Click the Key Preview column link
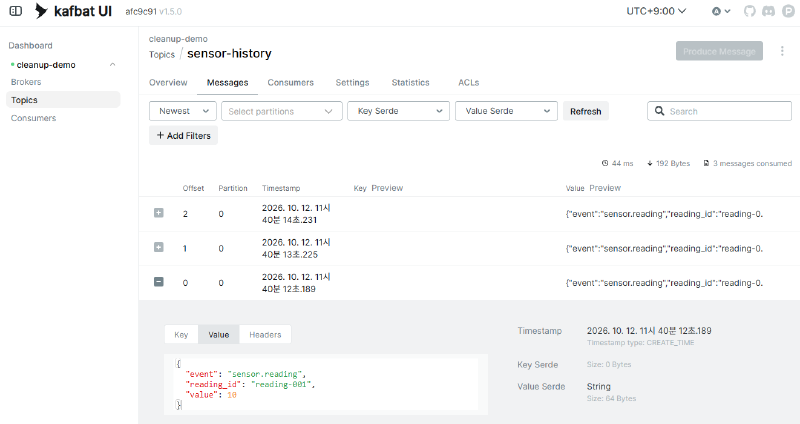Screen dimensions: 800x424 387,188
